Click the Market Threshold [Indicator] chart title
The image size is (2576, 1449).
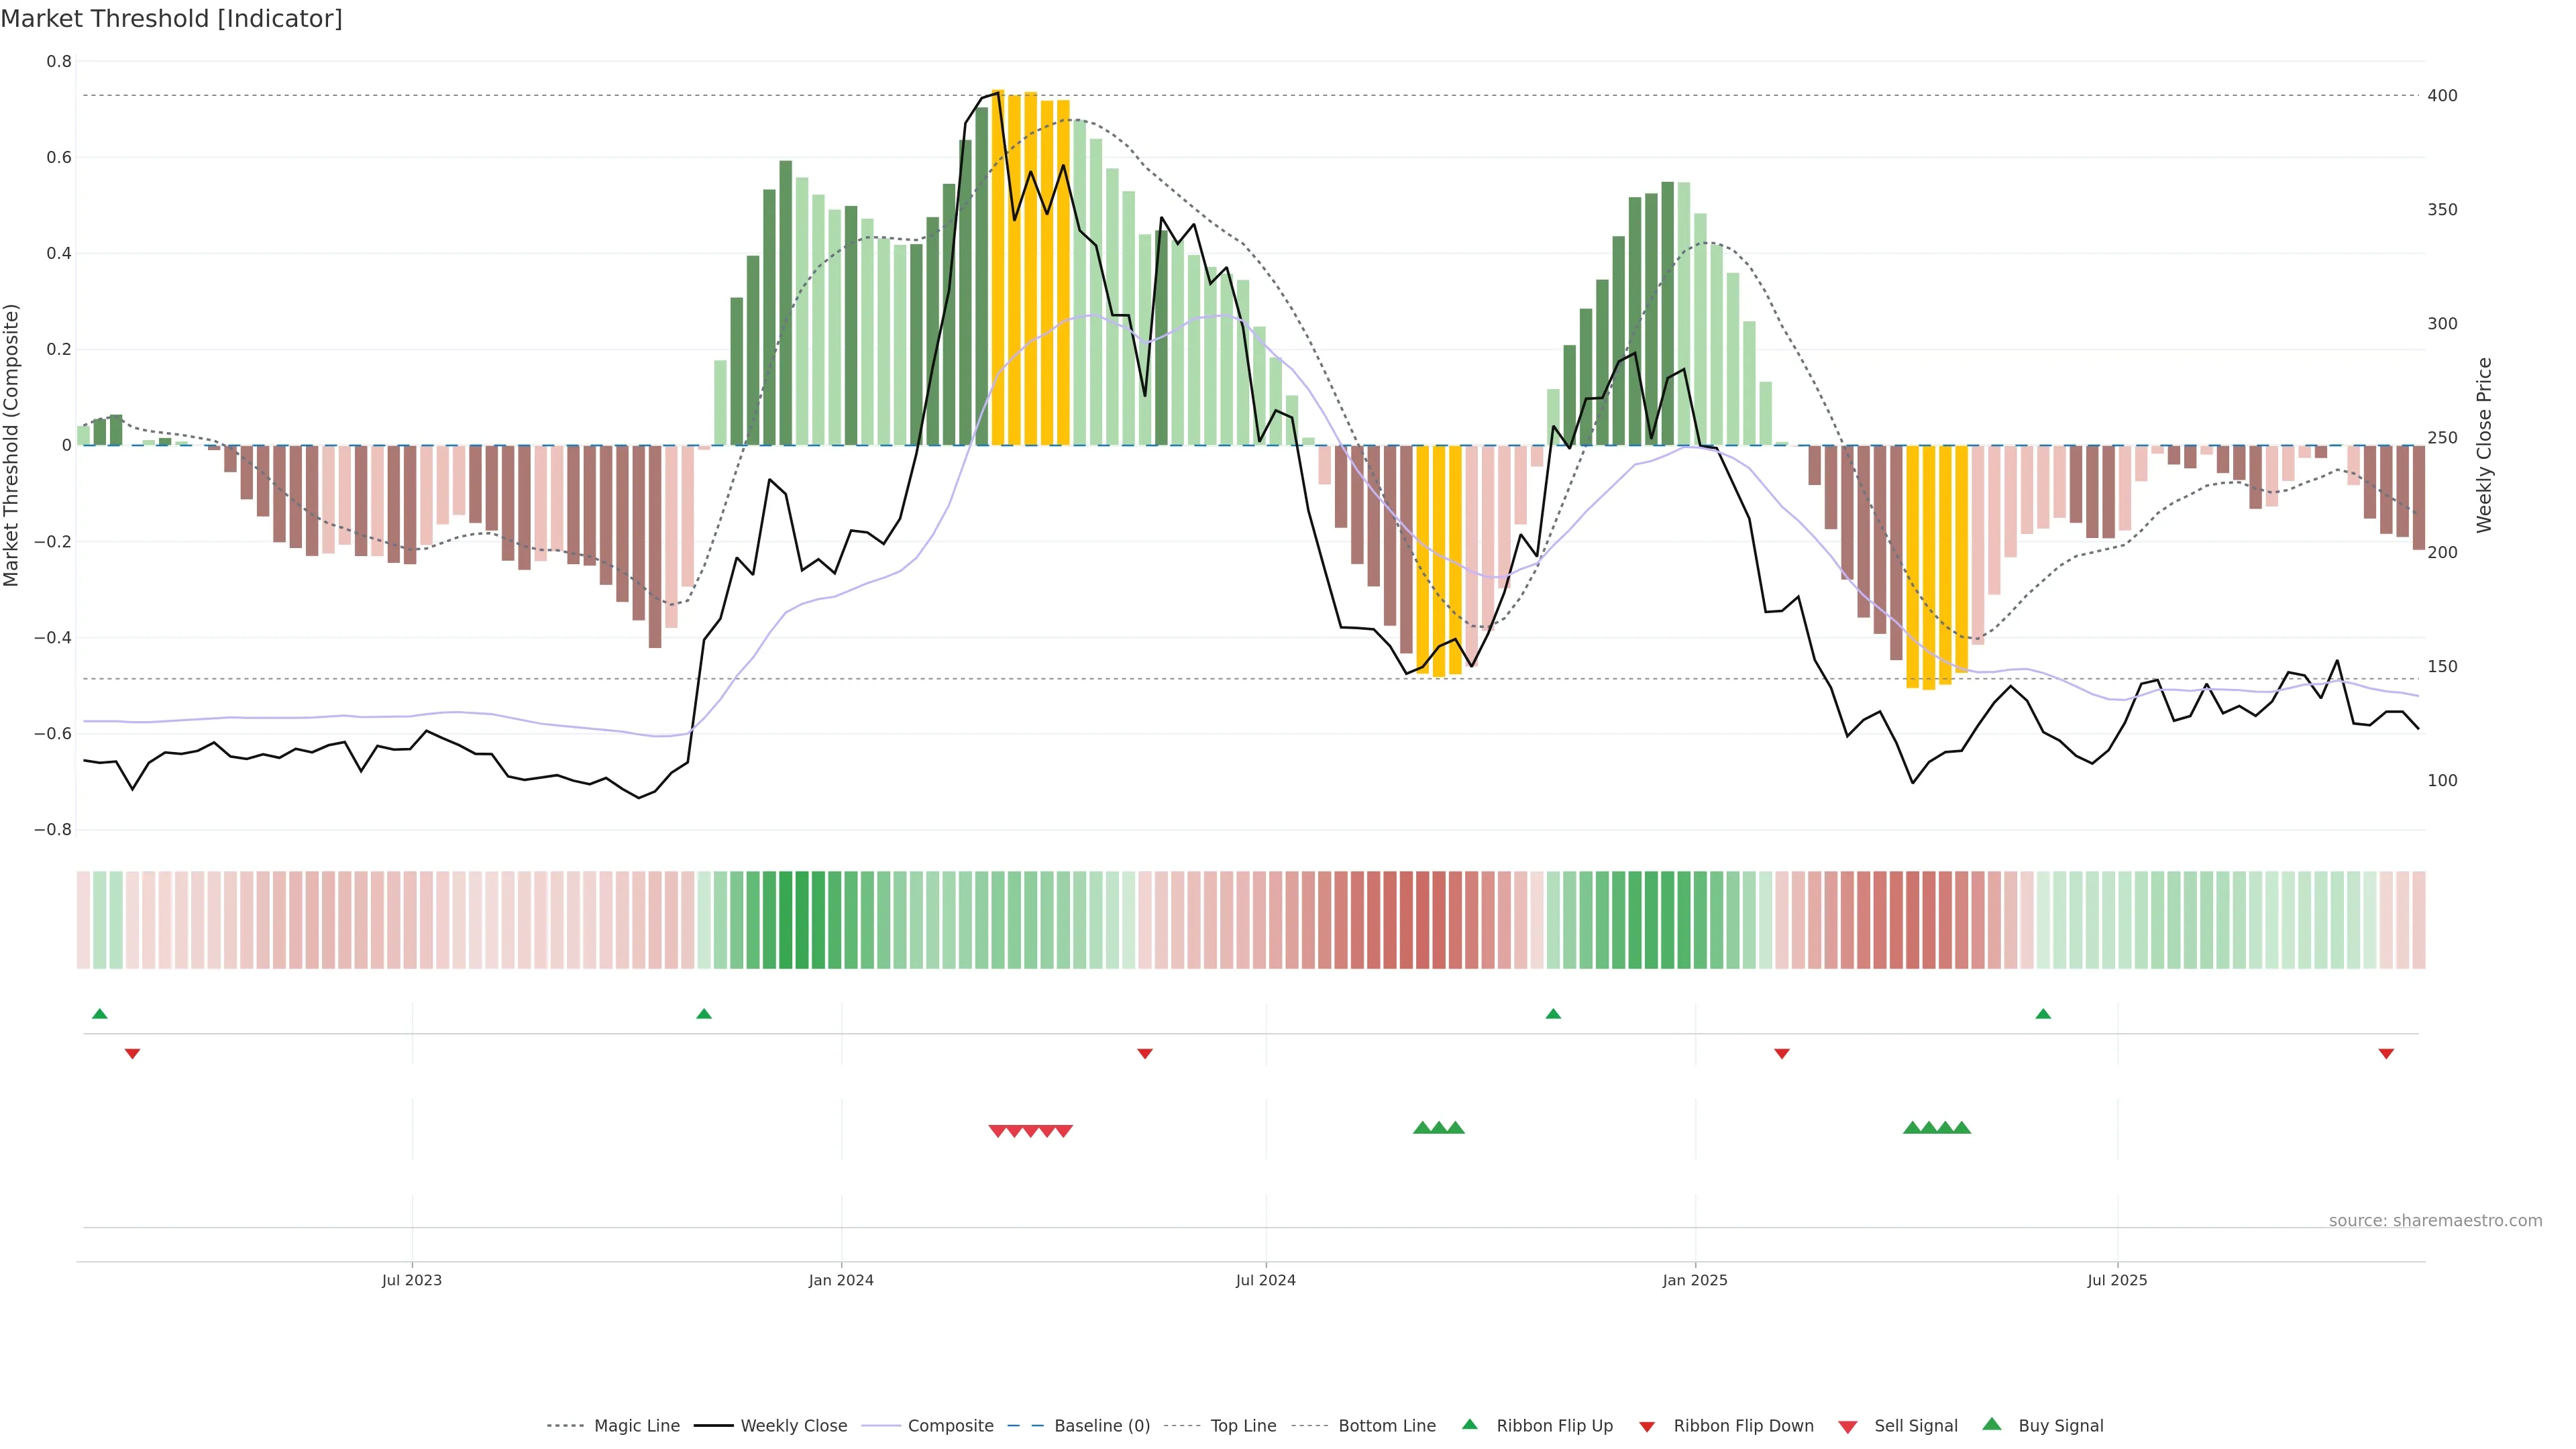(171, 19)
